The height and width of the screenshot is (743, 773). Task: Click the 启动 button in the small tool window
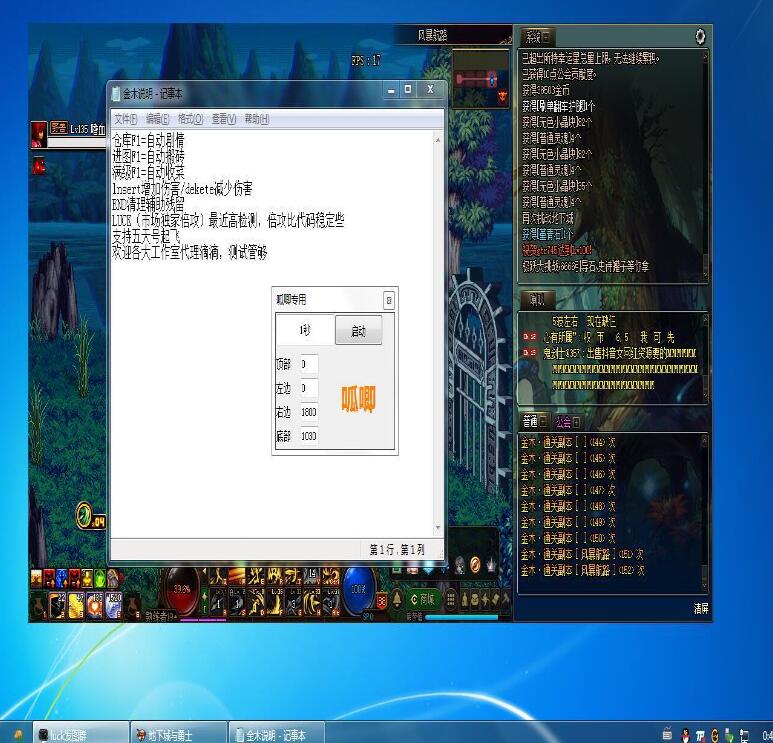click(x=358, y=330)
